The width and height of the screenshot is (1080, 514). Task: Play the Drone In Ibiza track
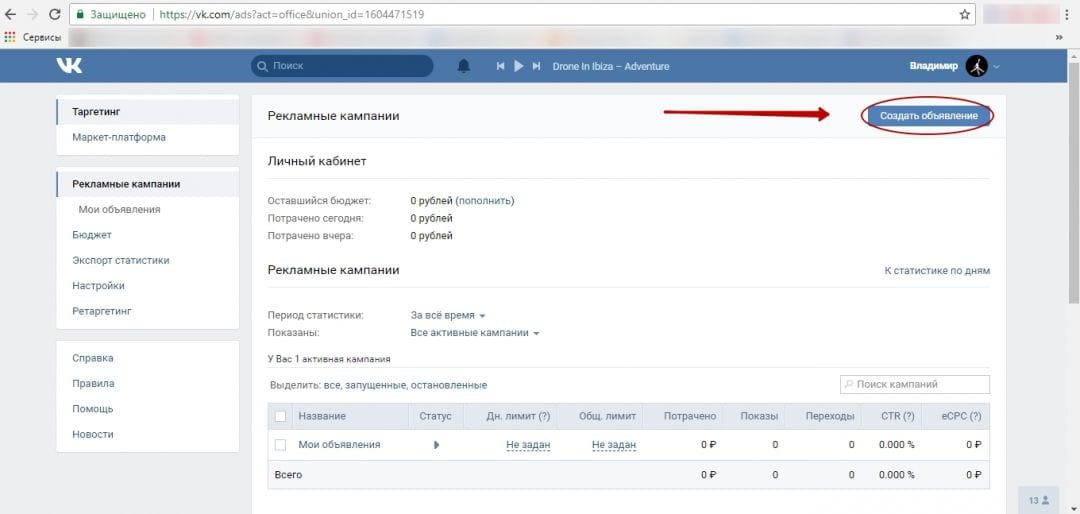518,66
